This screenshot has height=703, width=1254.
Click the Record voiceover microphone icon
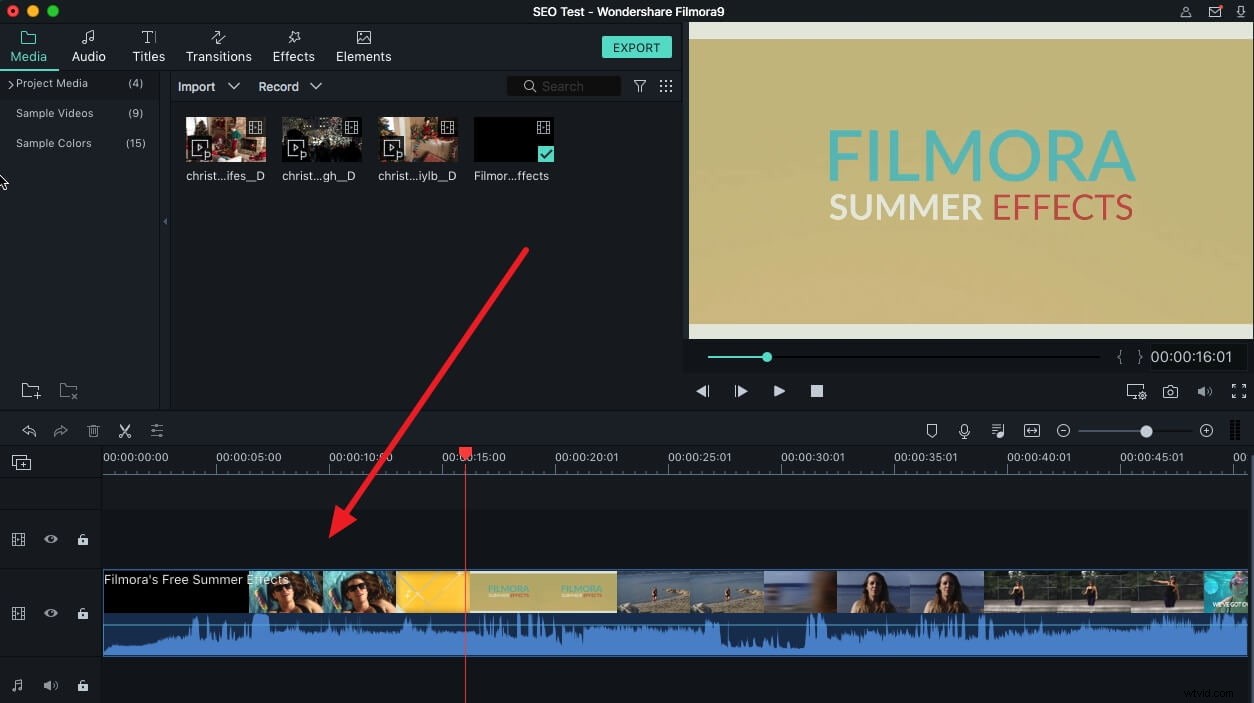963,430
